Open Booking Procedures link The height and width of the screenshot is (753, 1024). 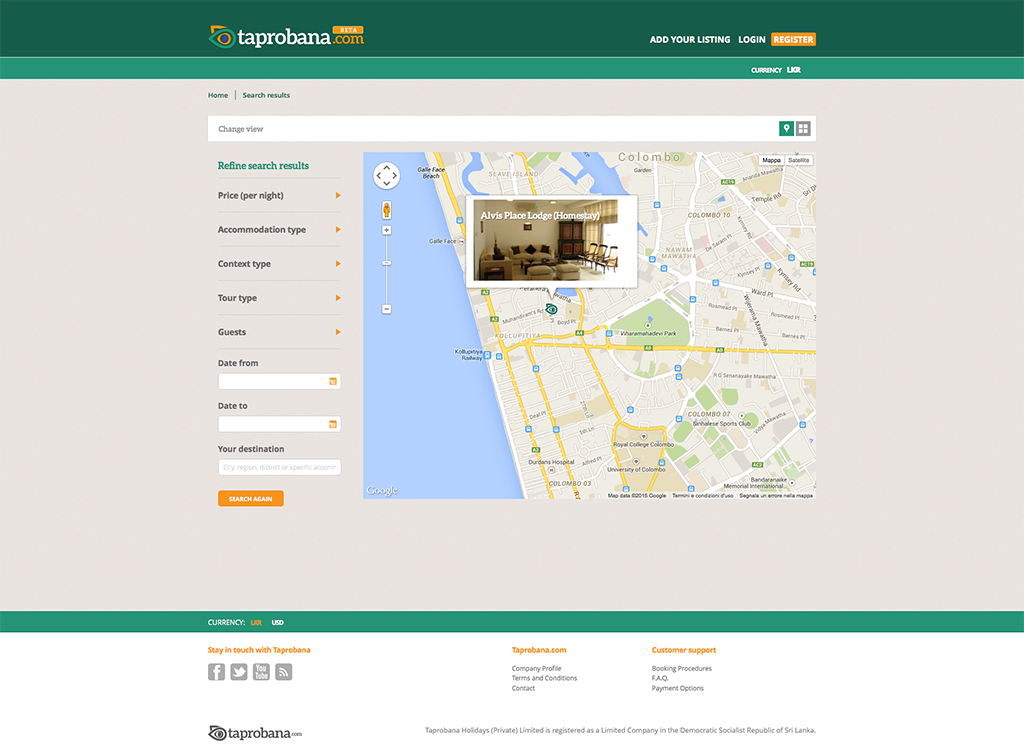click(x=681, y=668)
